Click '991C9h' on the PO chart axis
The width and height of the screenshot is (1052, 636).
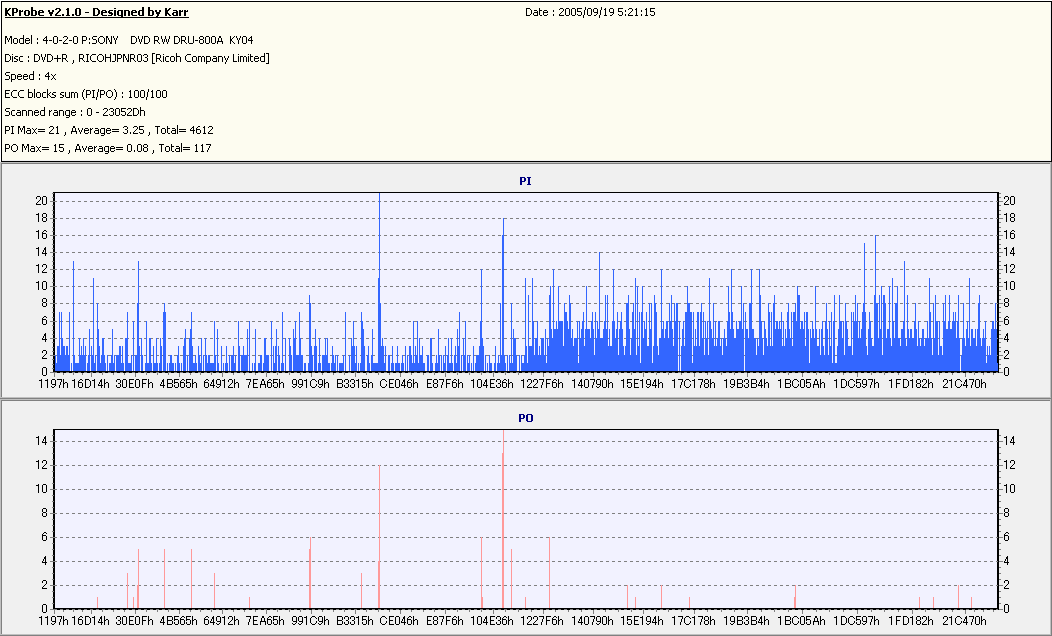[310, 621]
